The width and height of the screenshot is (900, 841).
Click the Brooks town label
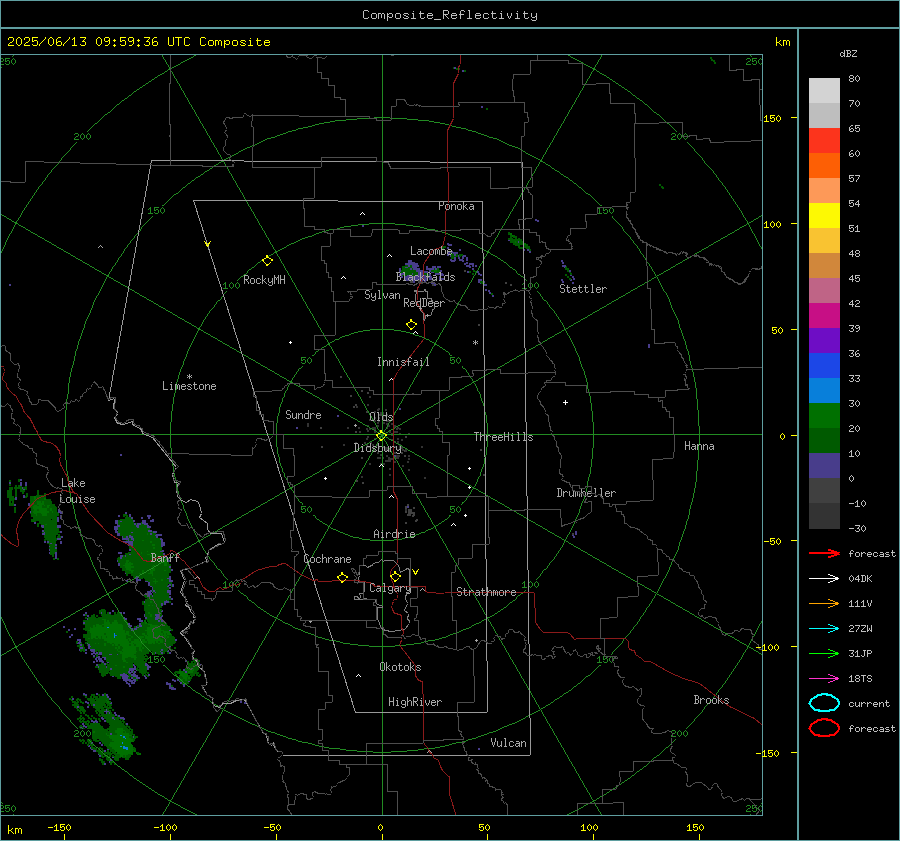tap(711, 700)
